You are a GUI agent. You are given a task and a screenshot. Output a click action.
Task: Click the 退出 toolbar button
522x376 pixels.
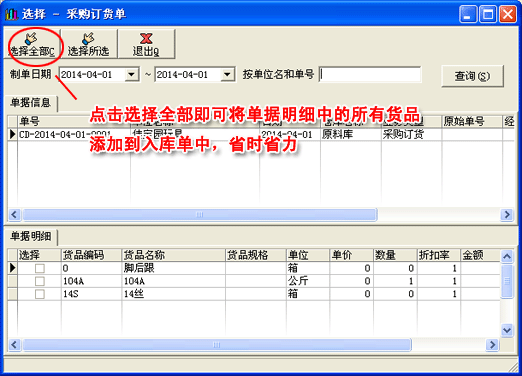pos(146,44)
